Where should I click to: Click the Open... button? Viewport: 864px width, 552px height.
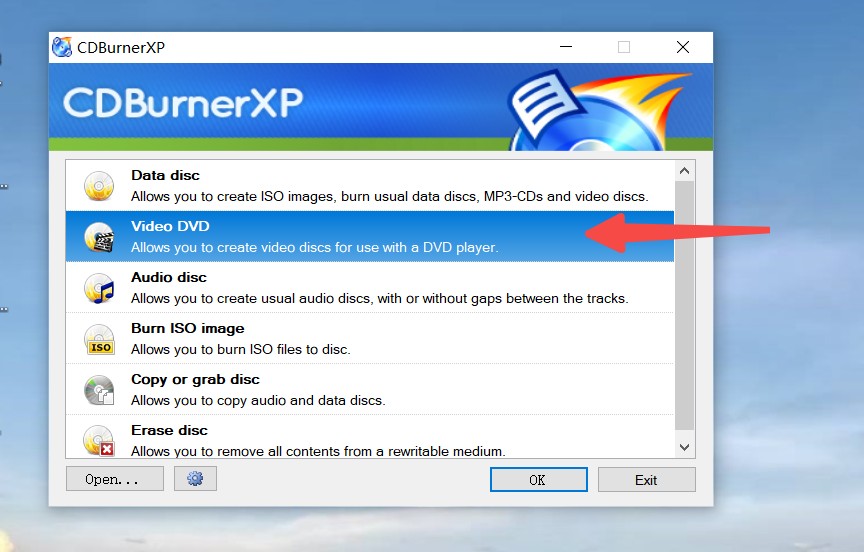click(x=115, y=479)
